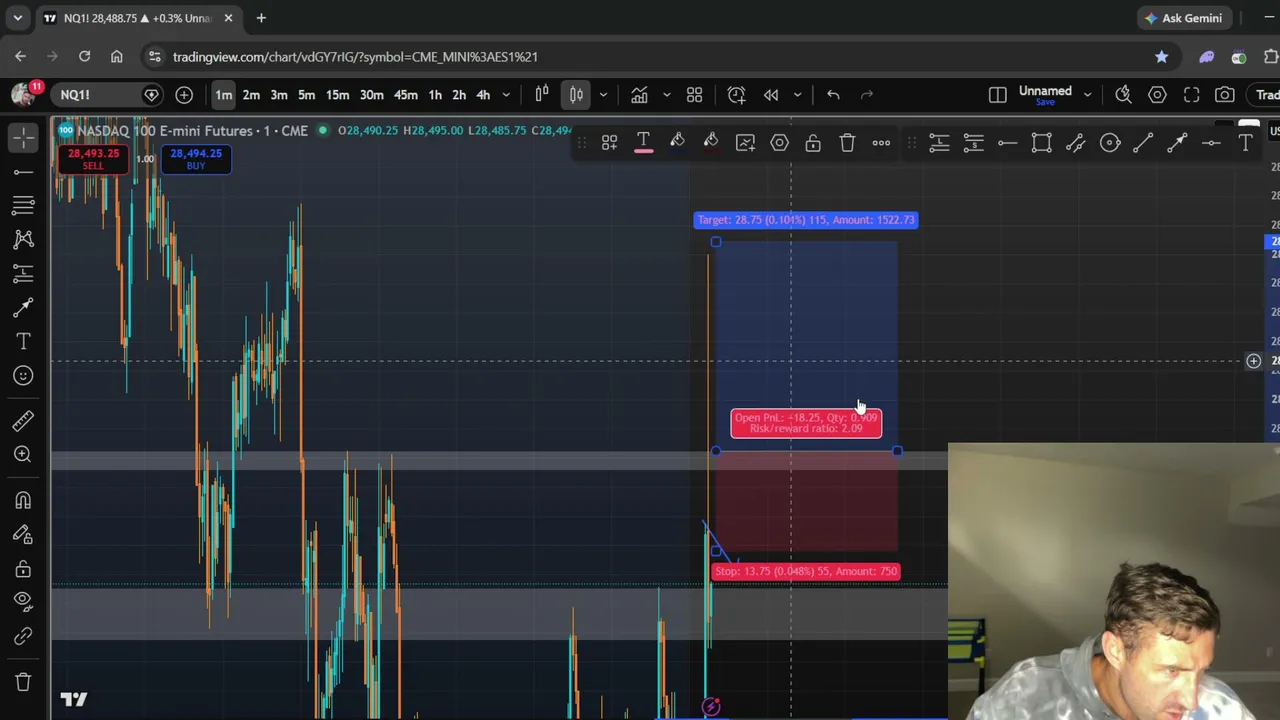Screen dimensions: 1280x720
Task: Switch to 4h timeframe
Action: click(483, 95)
